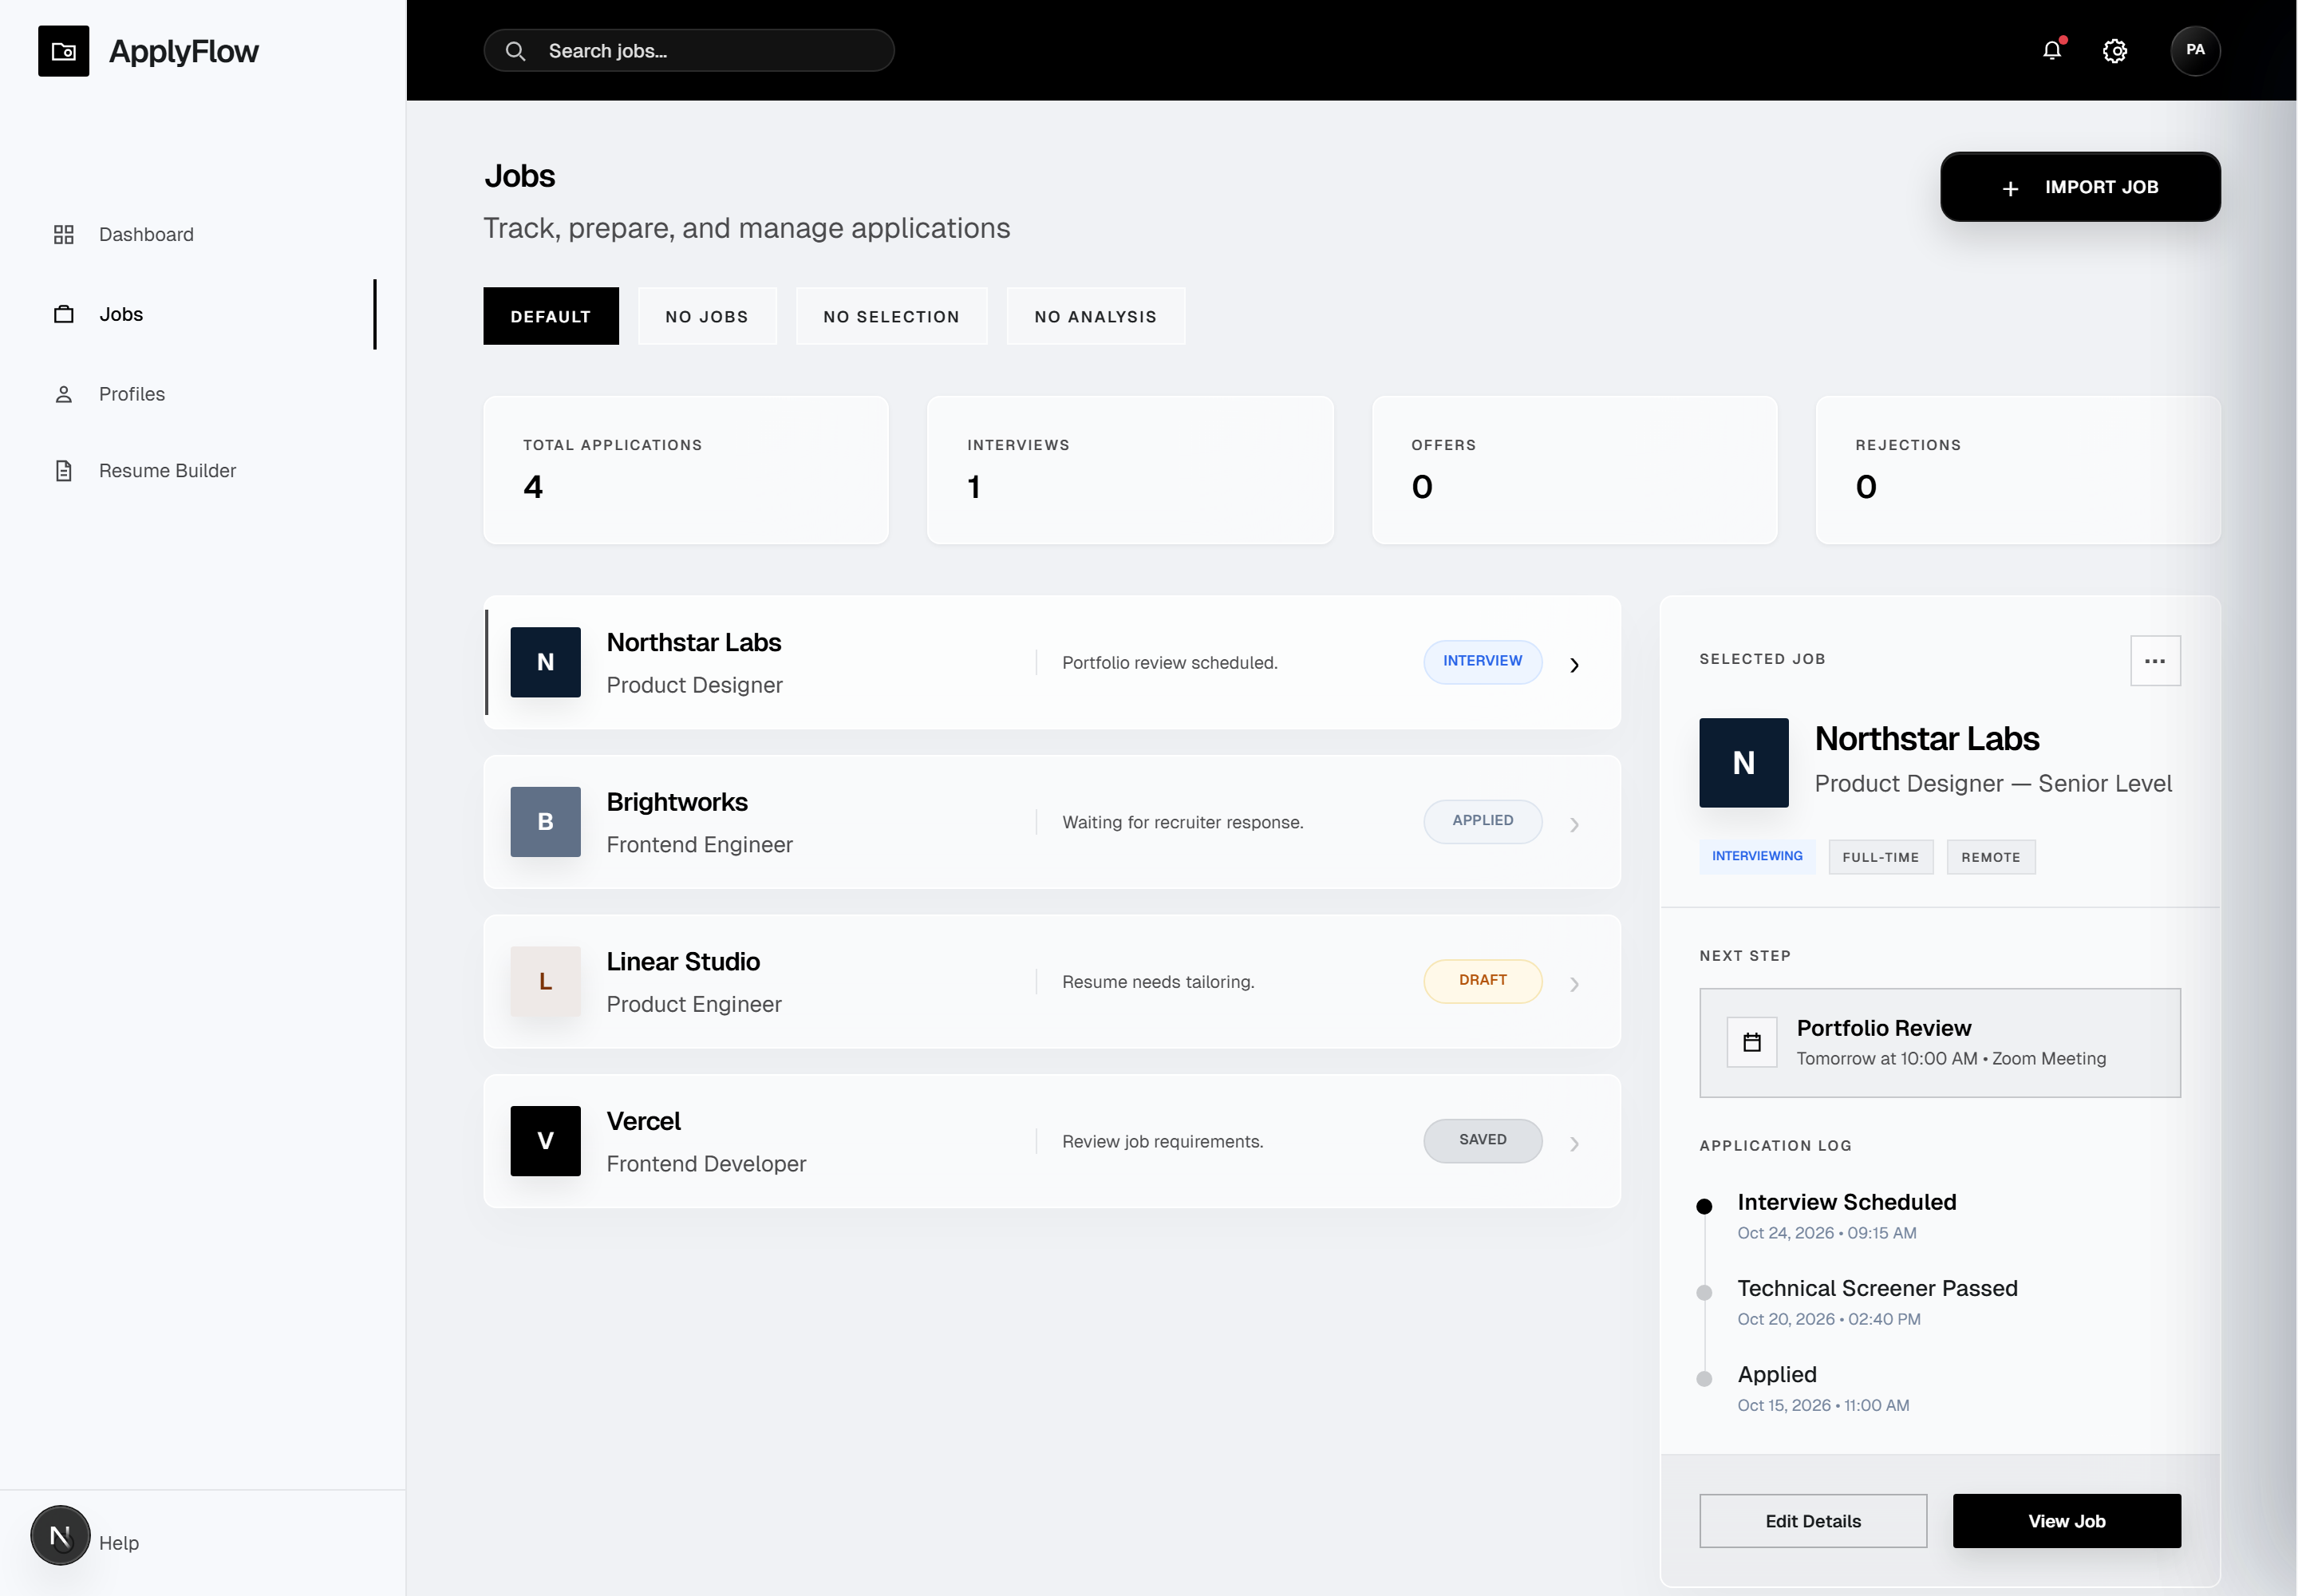This screenshot has width=2298, height=1596.
Task: Focus the Search jobs input field
Action: [x=688, y=51]
